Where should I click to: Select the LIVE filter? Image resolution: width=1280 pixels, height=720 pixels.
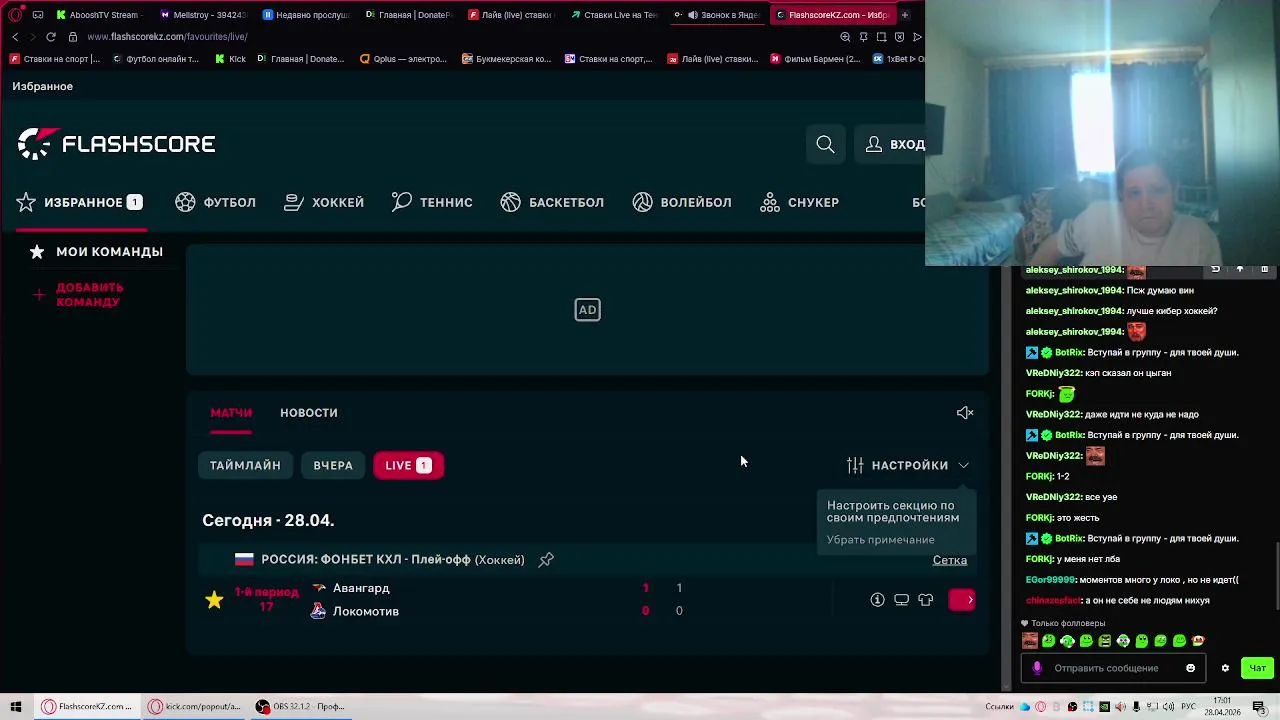coord(408,465)
